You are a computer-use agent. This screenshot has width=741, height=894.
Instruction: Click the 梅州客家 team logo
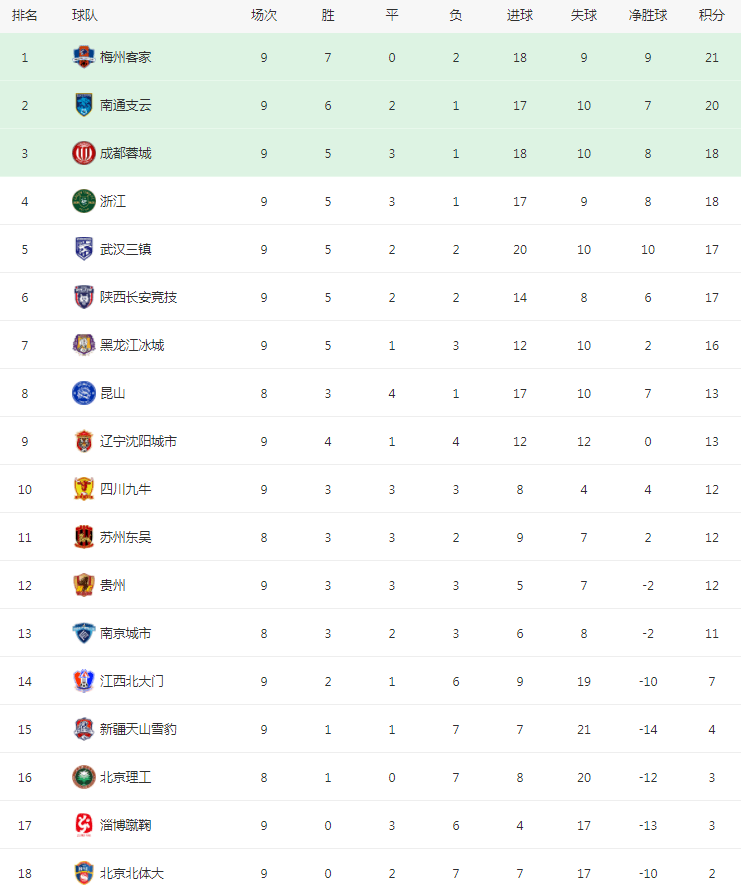click(84, 57)
